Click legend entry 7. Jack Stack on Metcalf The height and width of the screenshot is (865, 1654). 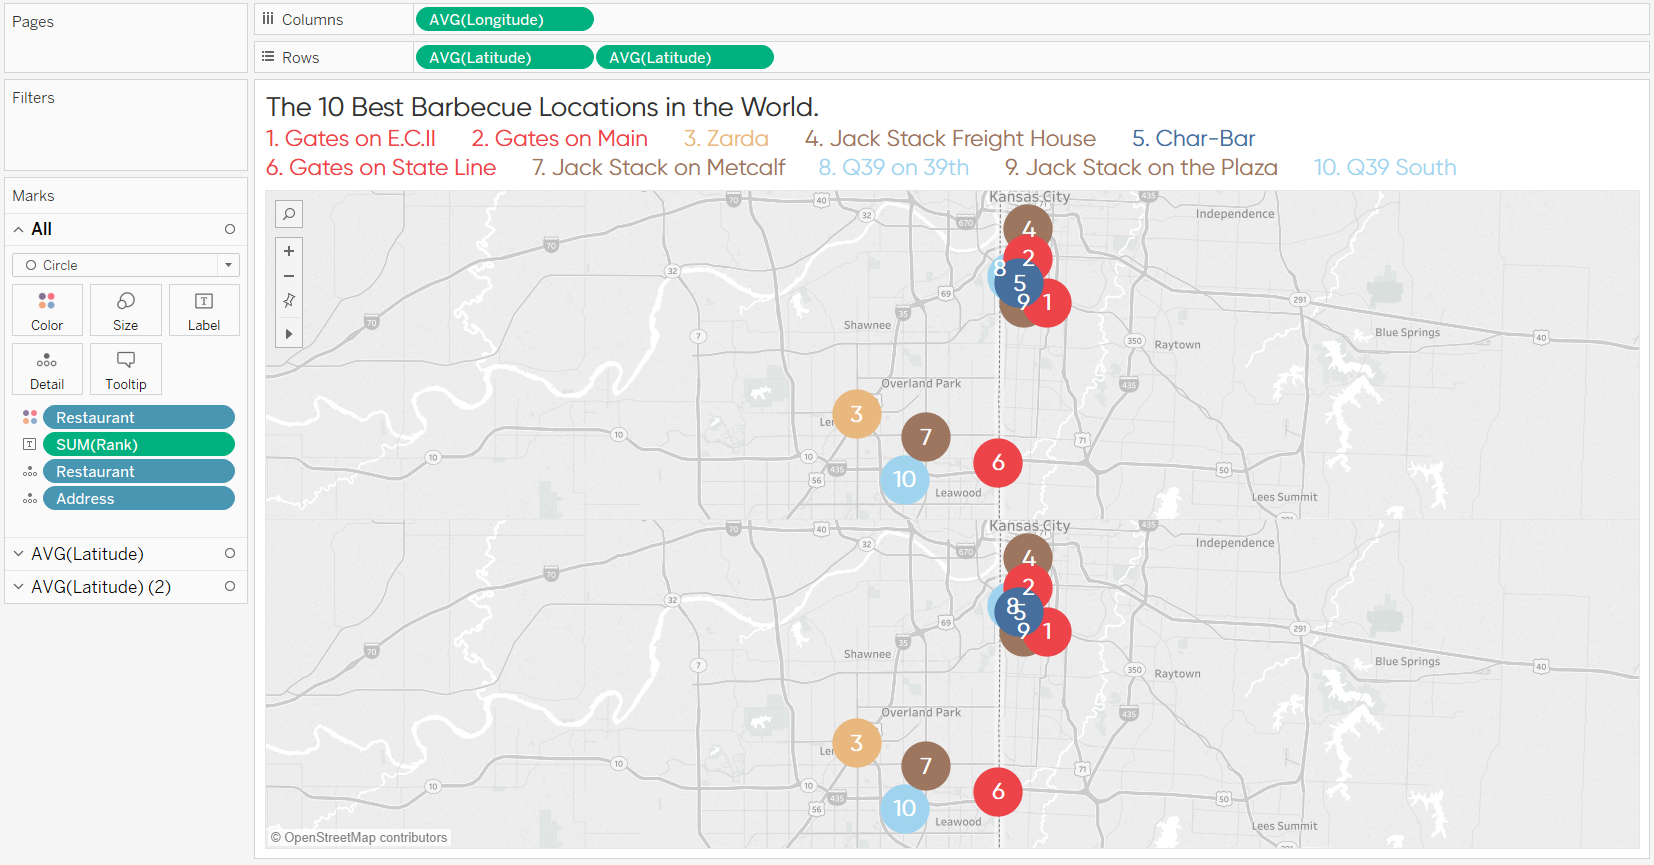pyautogui.click(x=658, y=167)
